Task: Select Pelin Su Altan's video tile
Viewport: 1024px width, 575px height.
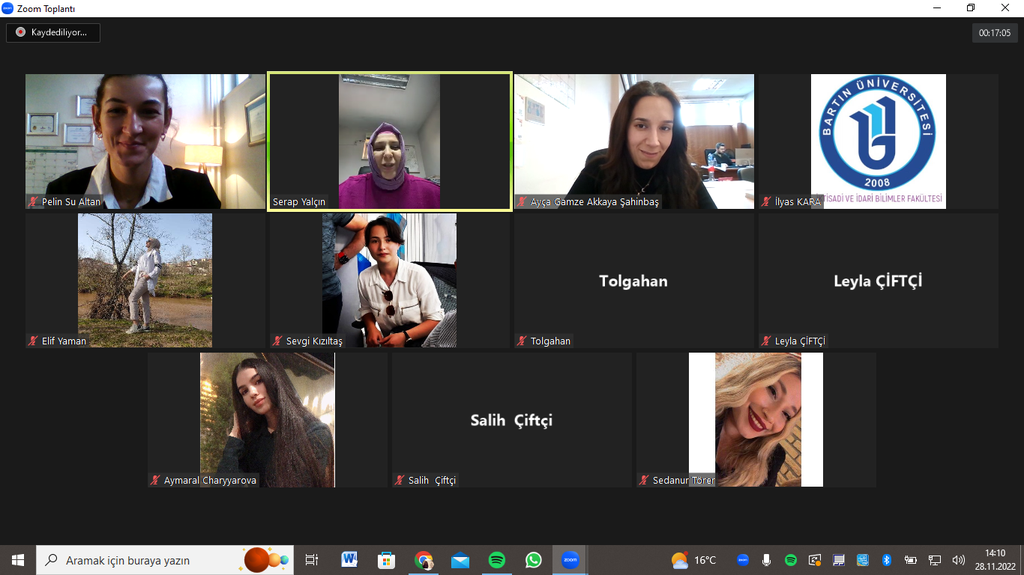Action: pos(145,140)
